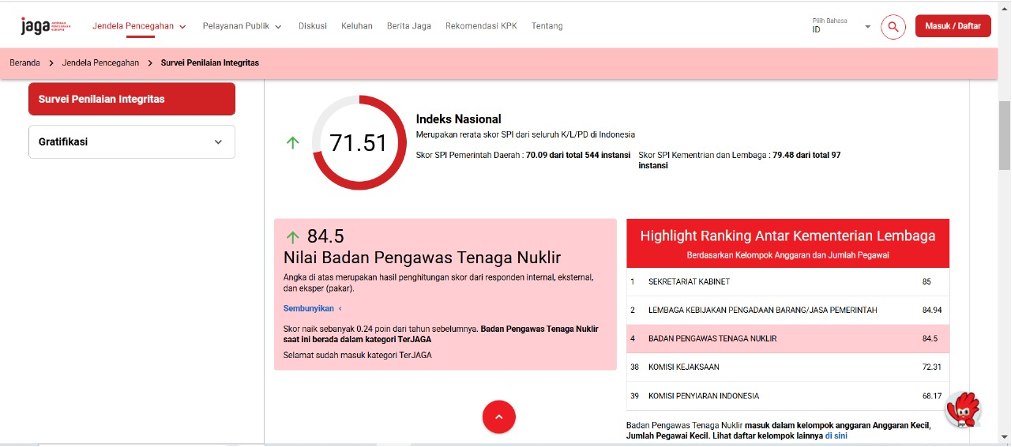Image resolution: width=1012 pixels, height=447 pixels.
Task: Open the Pilih Bahasa language dropdown
Action: tap(842, 26)
